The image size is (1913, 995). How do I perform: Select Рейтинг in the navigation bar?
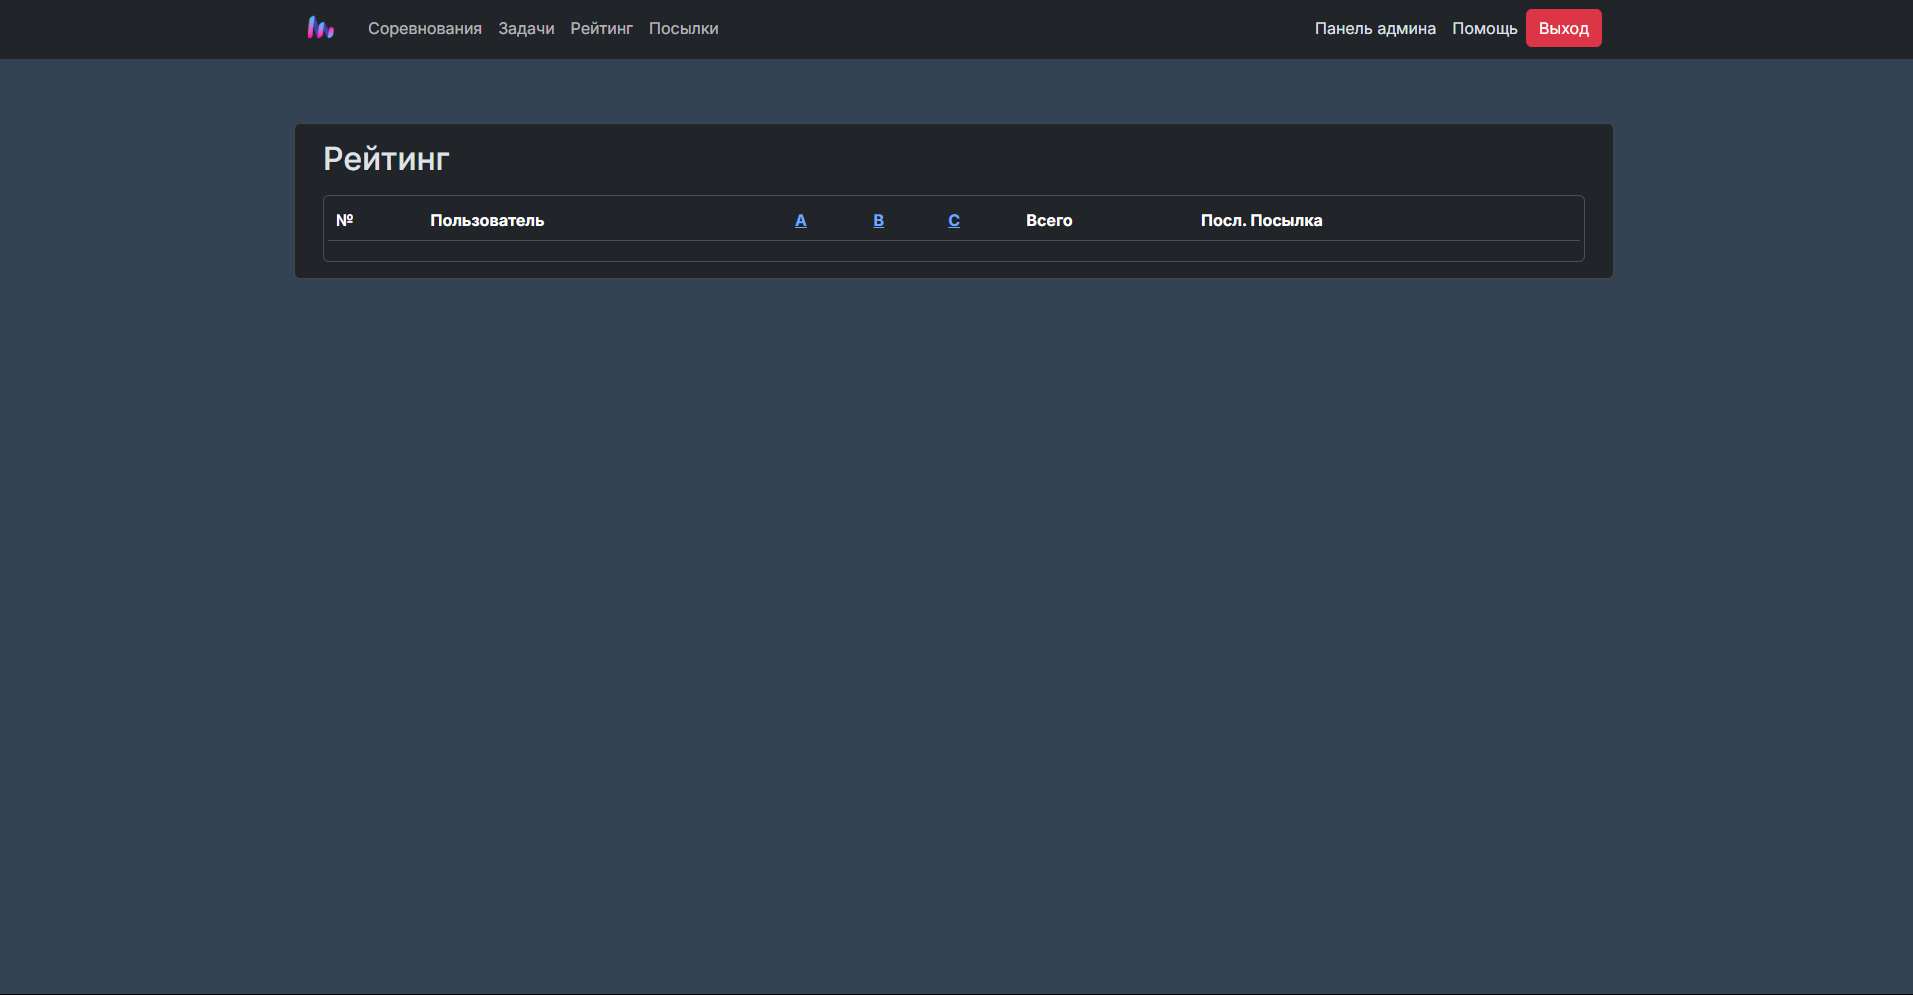click(x=601, y=29)
